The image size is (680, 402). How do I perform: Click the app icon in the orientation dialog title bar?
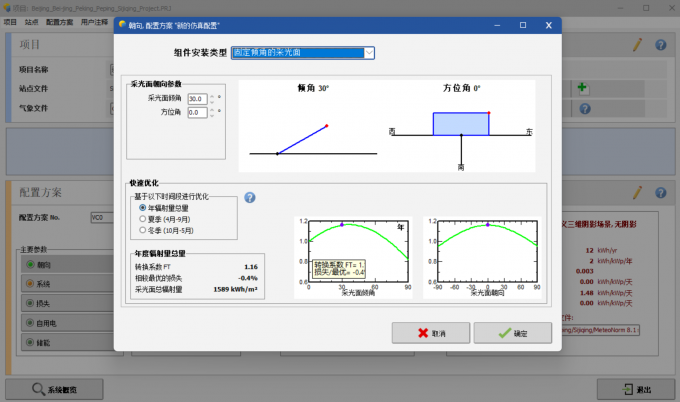pyautogui.click(x=122, y=25)
